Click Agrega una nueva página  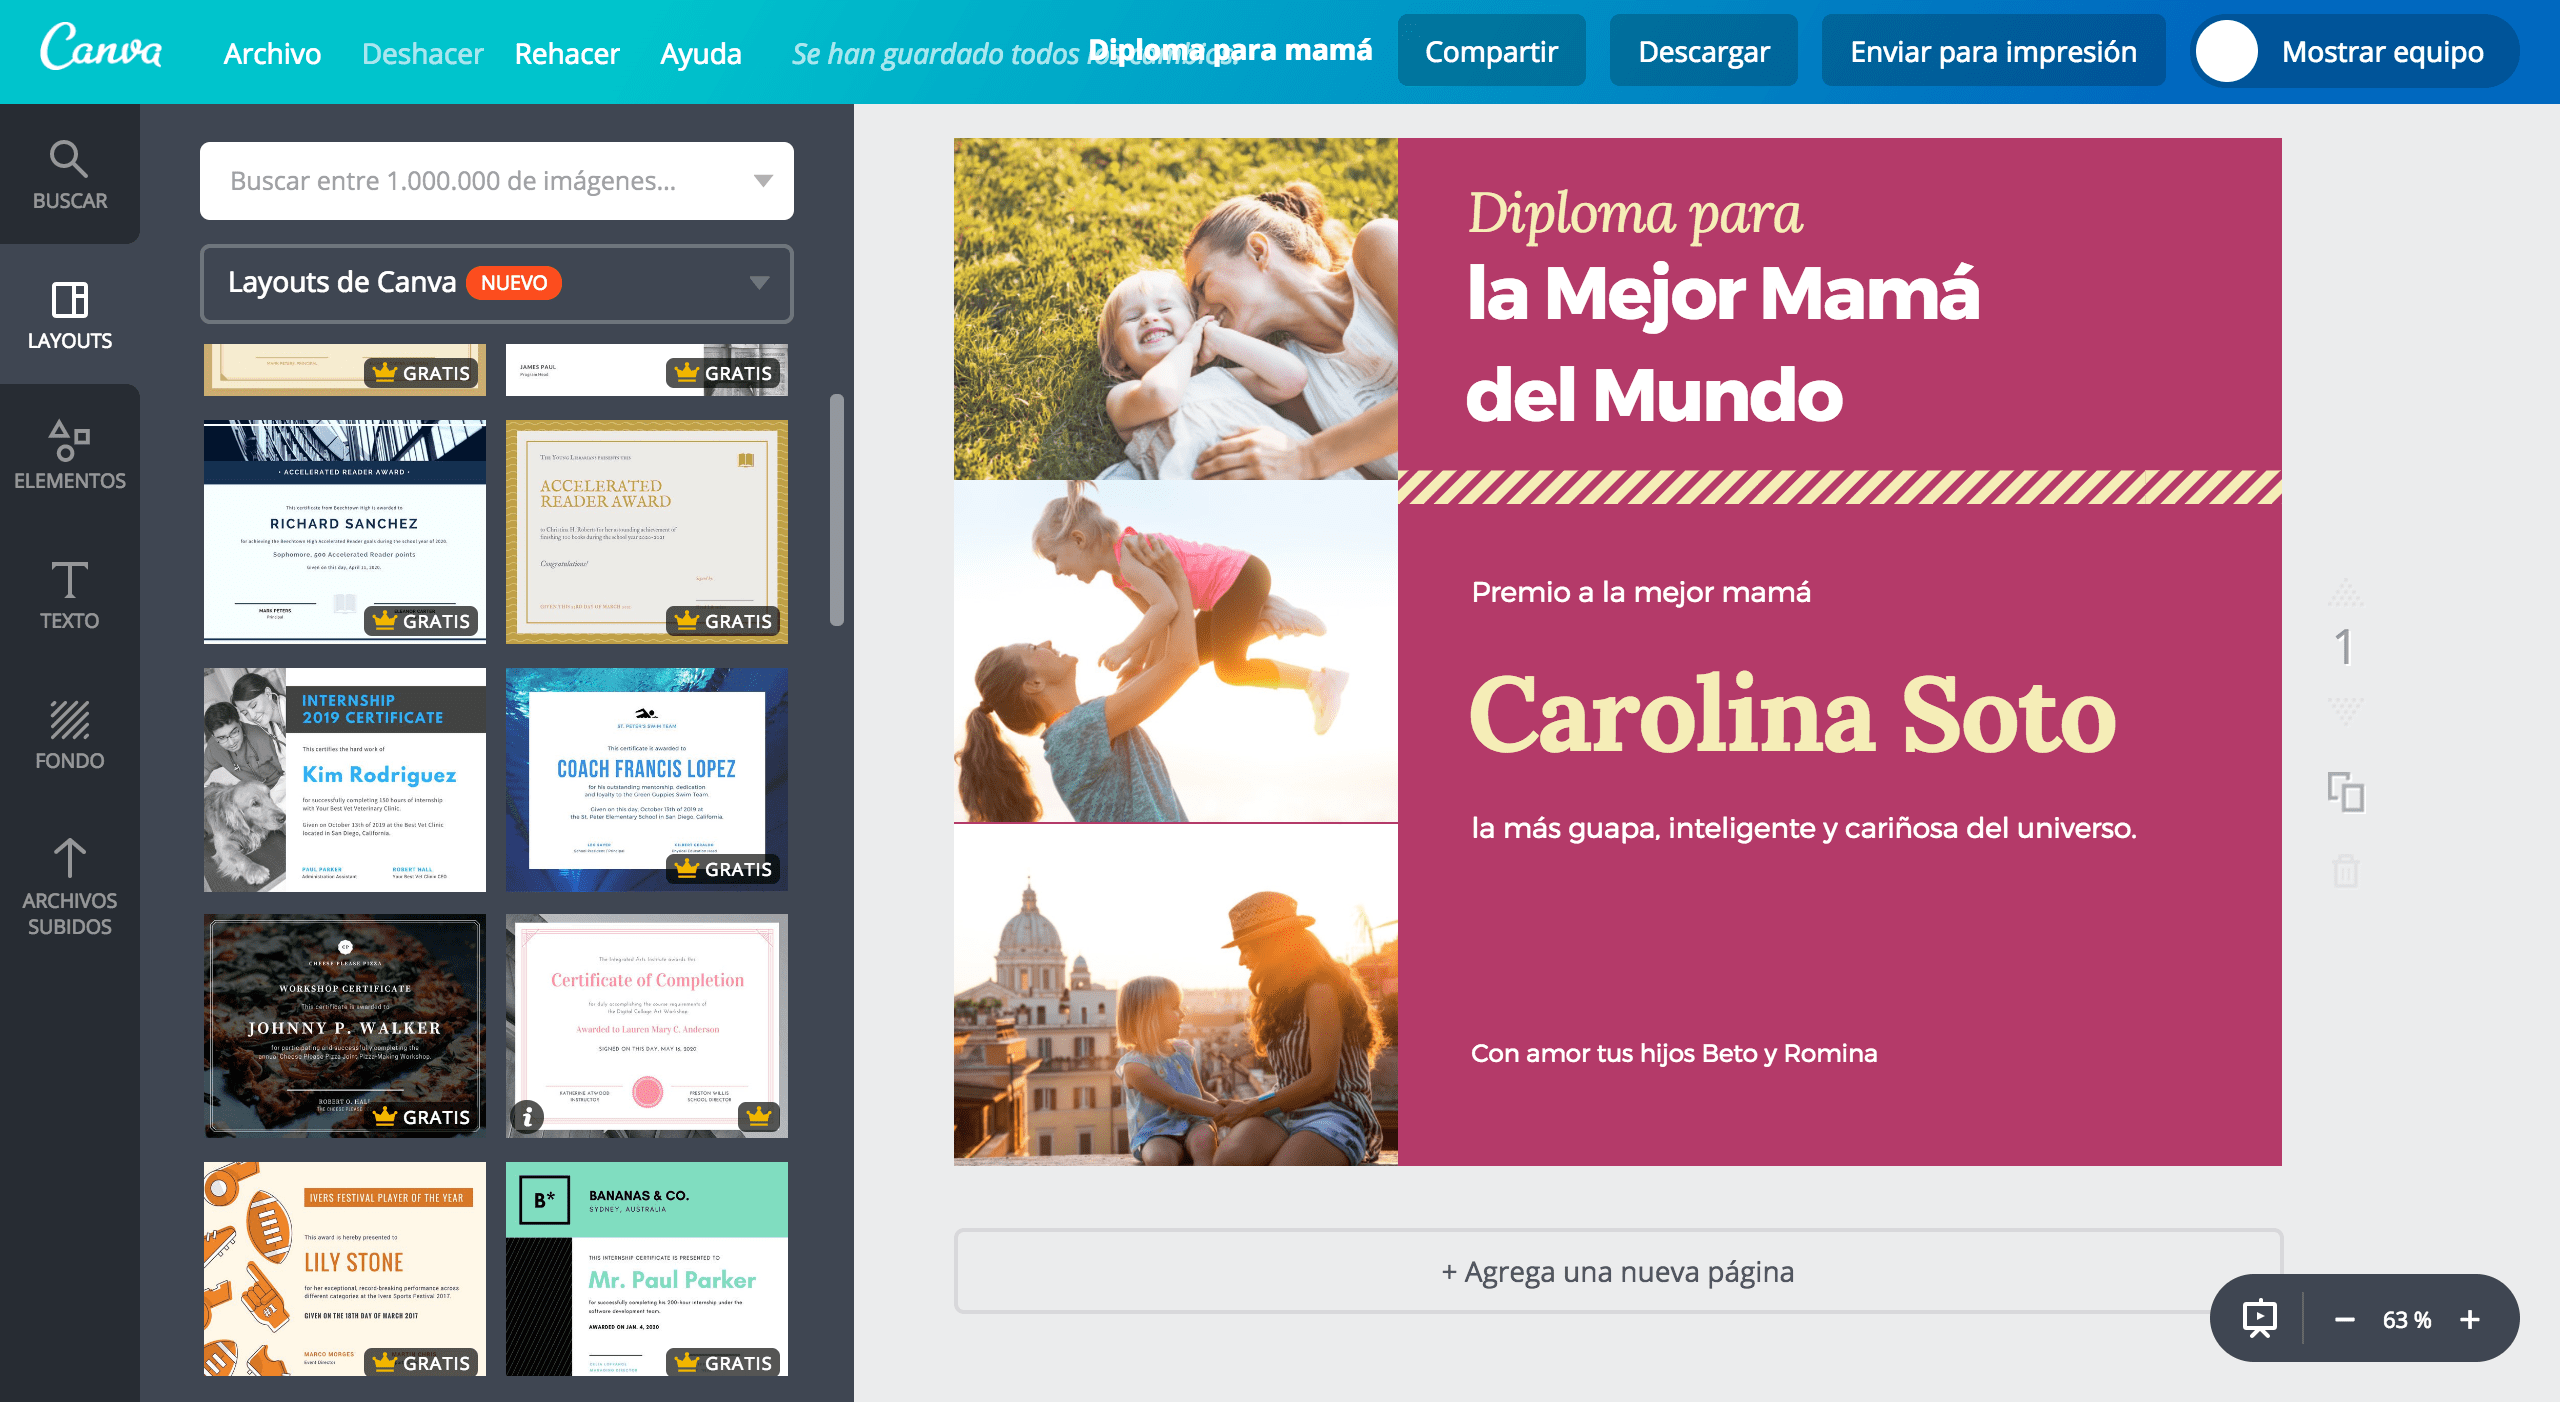[x=1618, y=1271]
